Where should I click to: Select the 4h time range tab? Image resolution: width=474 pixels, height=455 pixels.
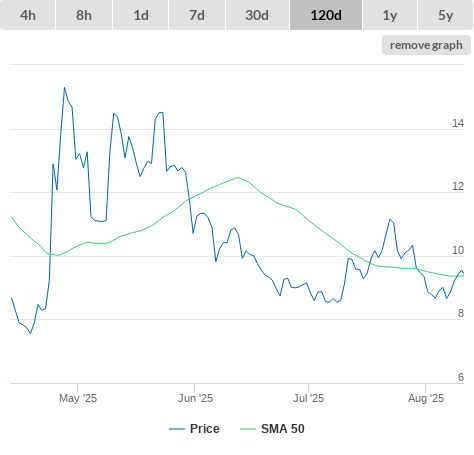[28, 15]
